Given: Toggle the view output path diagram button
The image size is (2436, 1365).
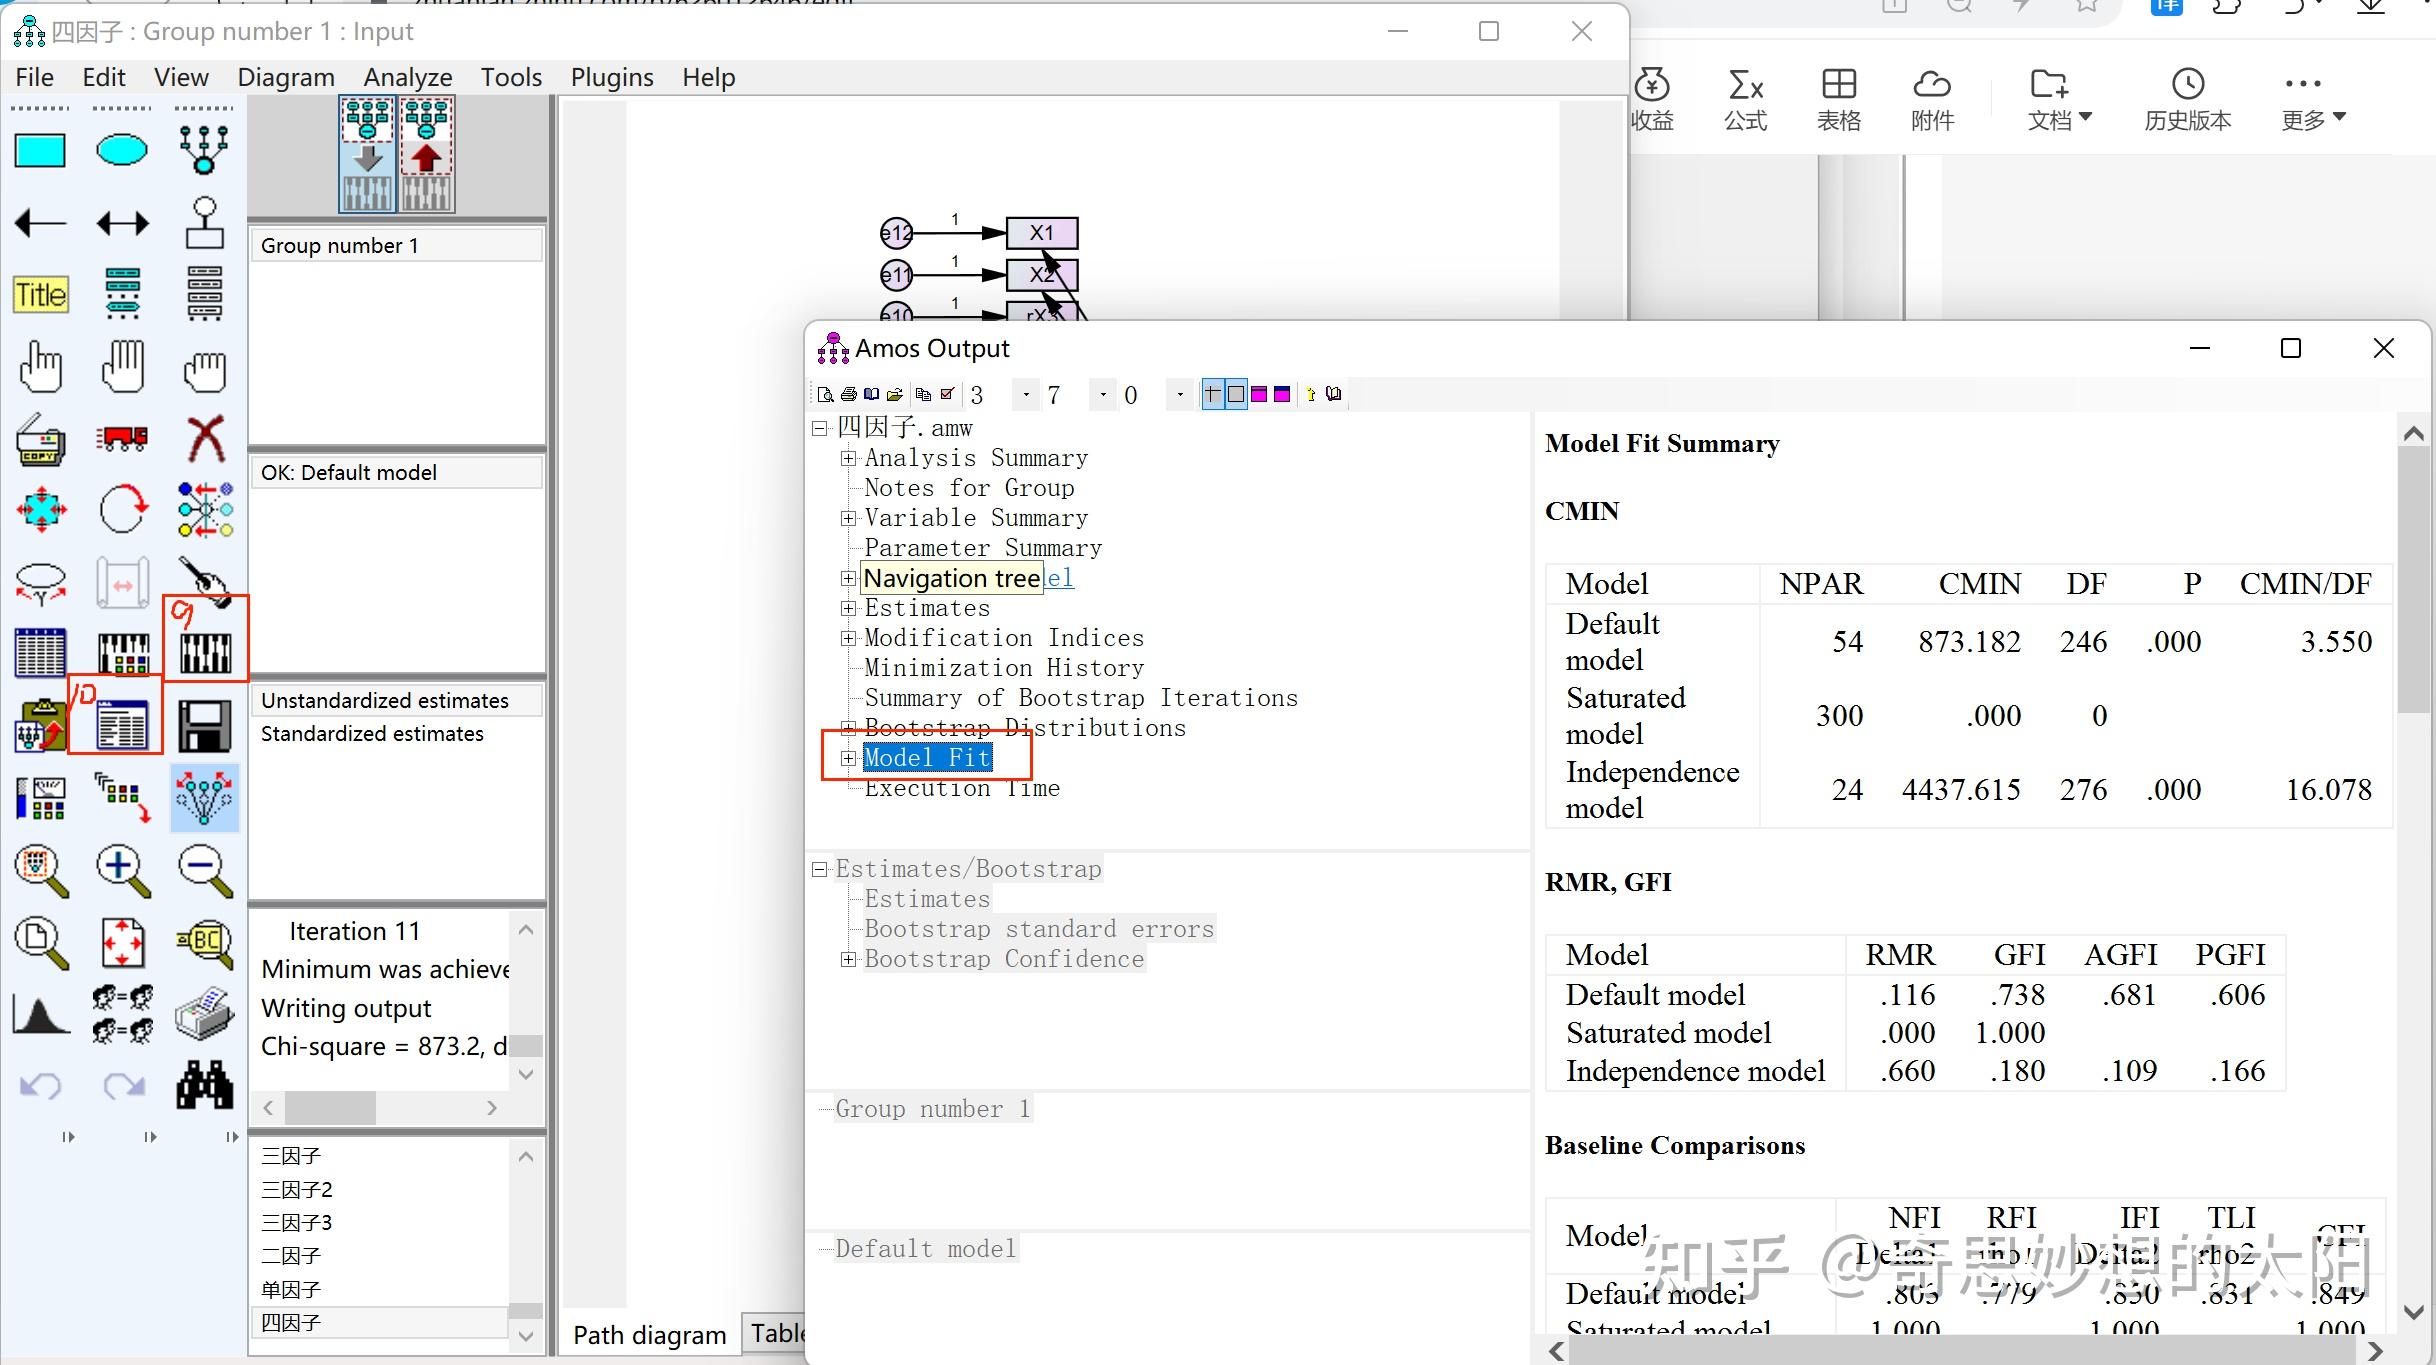Looking at the screenshot, I should 427,154.
